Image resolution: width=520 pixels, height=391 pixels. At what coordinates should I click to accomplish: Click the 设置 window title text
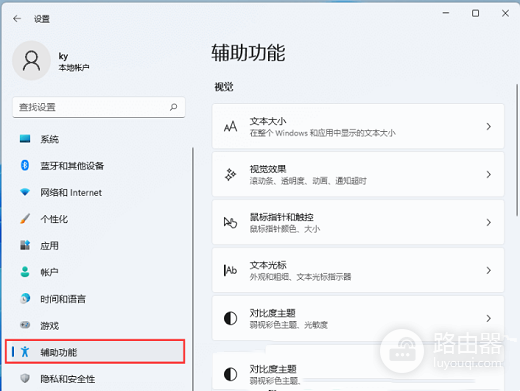(x=42, y=19)
